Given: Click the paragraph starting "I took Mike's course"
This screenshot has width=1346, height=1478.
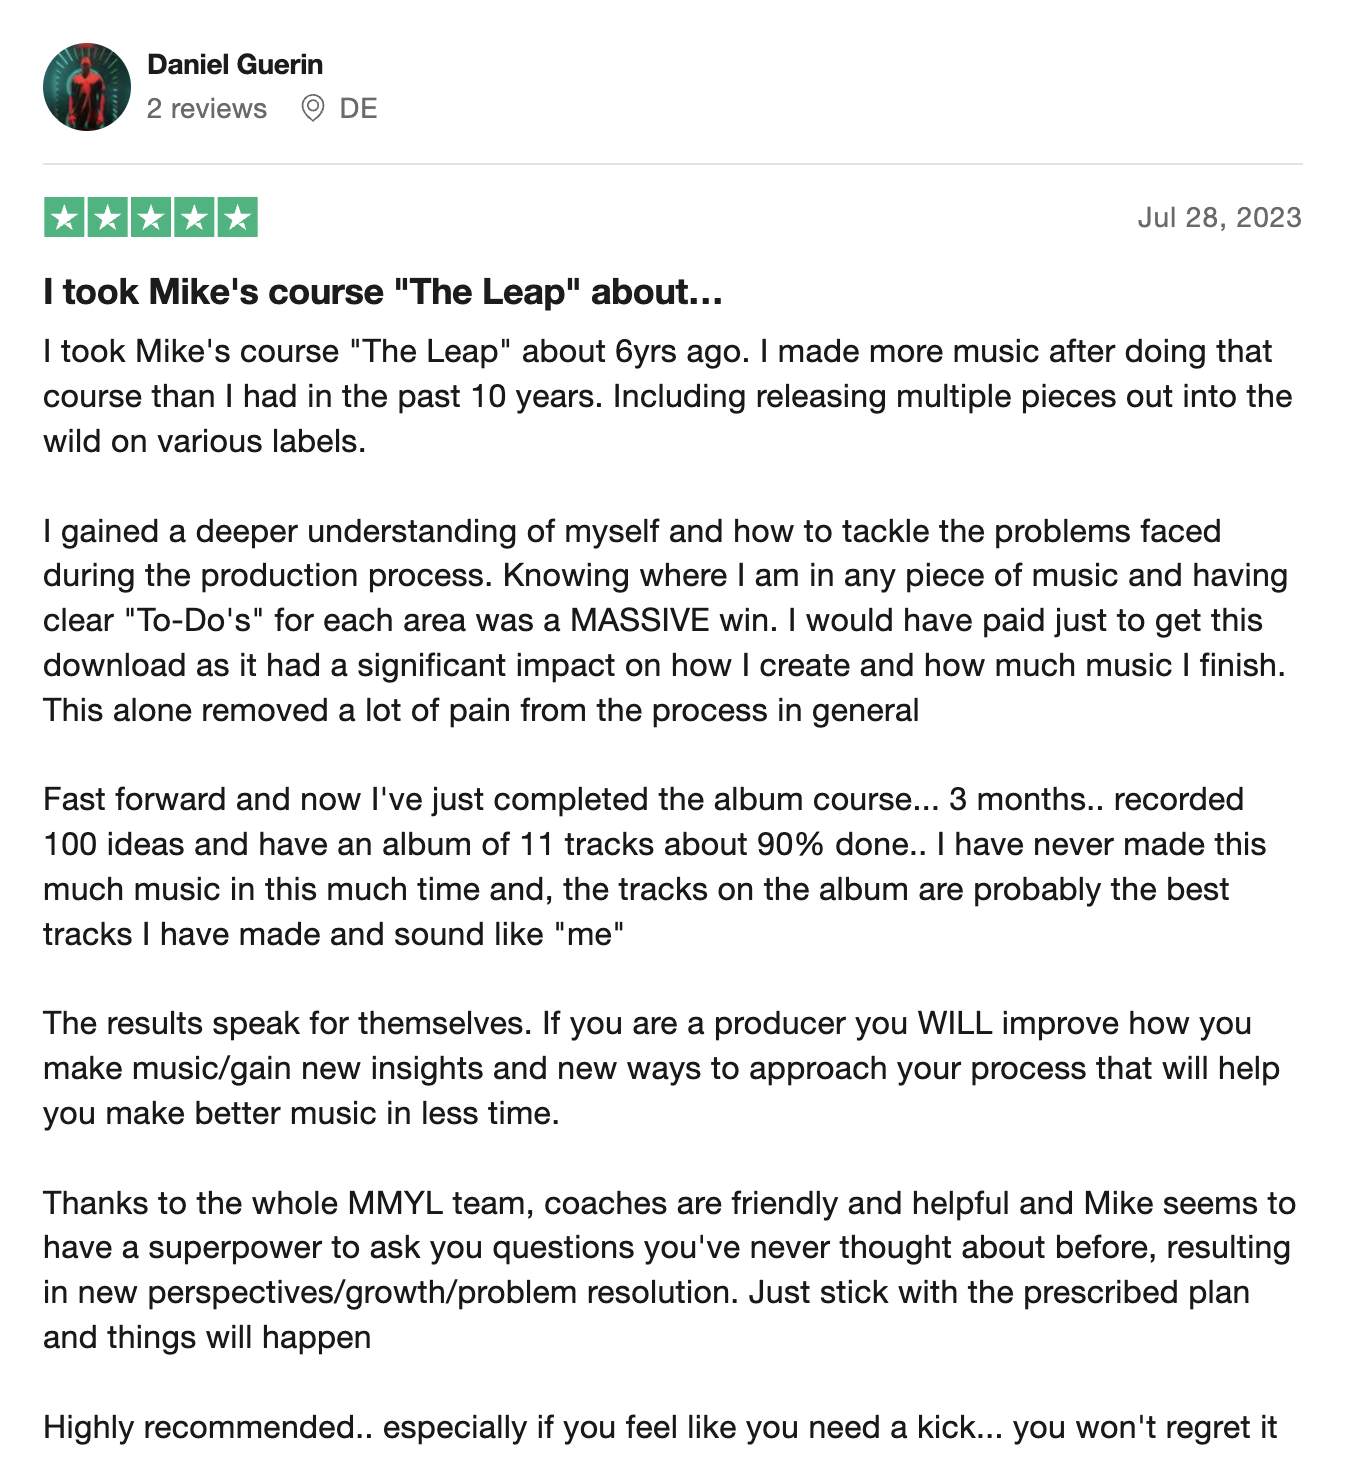Looking at the screenshot, I should pyautogui.click(x=667, y=397).
